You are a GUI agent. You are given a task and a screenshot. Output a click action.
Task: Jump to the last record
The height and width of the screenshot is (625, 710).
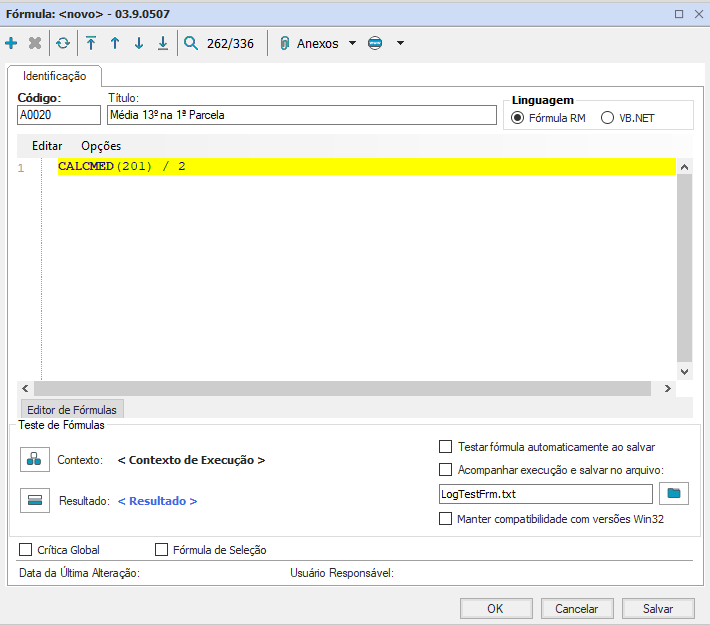163,43
